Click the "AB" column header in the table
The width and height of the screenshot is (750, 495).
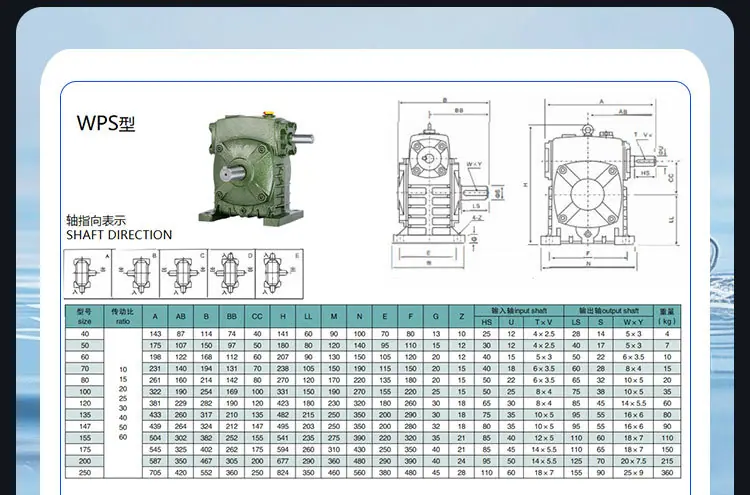pyautogui.click(x=180, y=316)
